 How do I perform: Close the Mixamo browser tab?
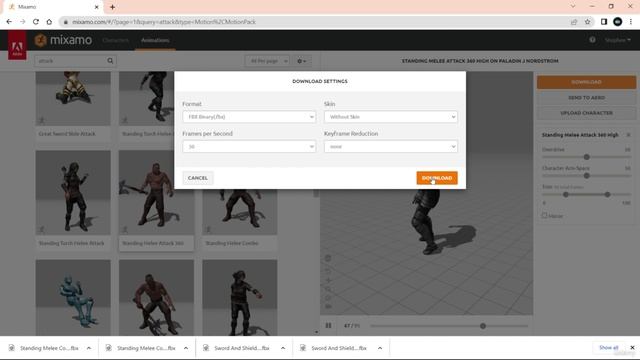point(96,7)
